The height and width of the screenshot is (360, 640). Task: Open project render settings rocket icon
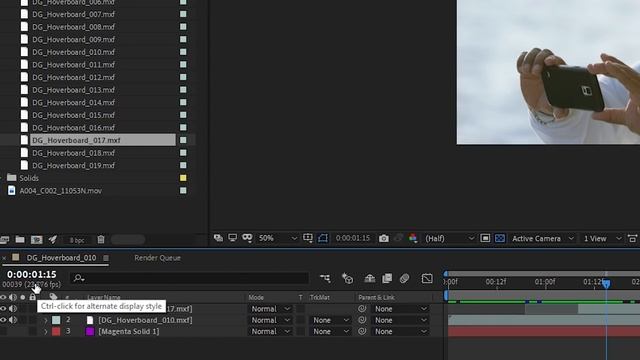click(x=53, y=239)
